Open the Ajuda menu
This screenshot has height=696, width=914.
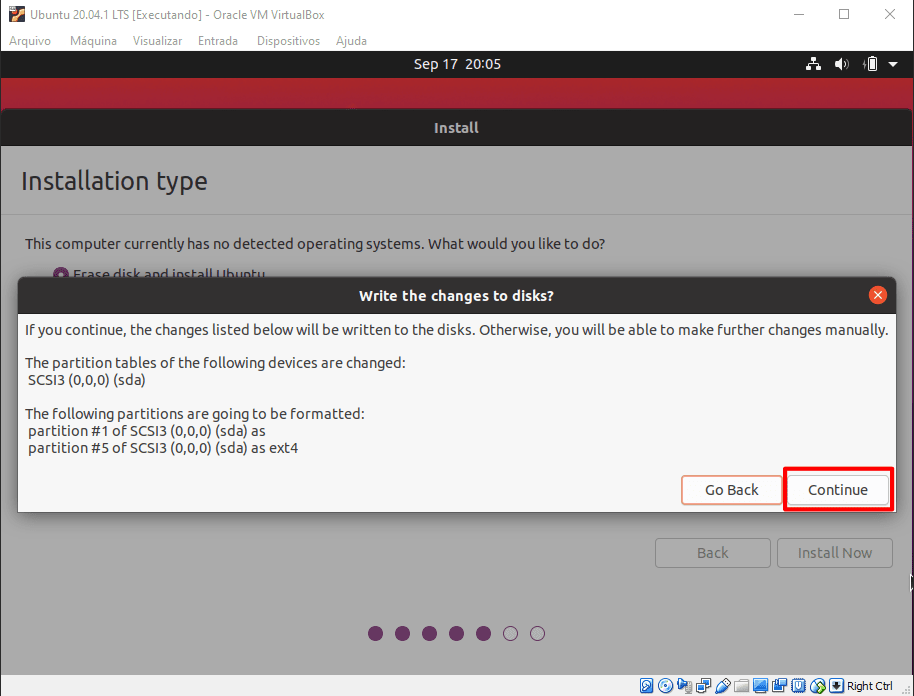tap(351, 41)
